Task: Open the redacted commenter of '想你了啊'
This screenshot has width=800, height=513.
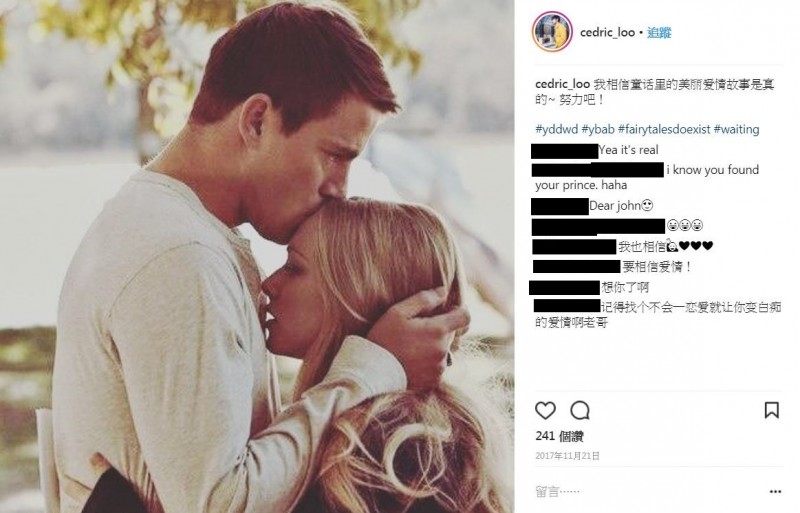Action: pos(564,287)
